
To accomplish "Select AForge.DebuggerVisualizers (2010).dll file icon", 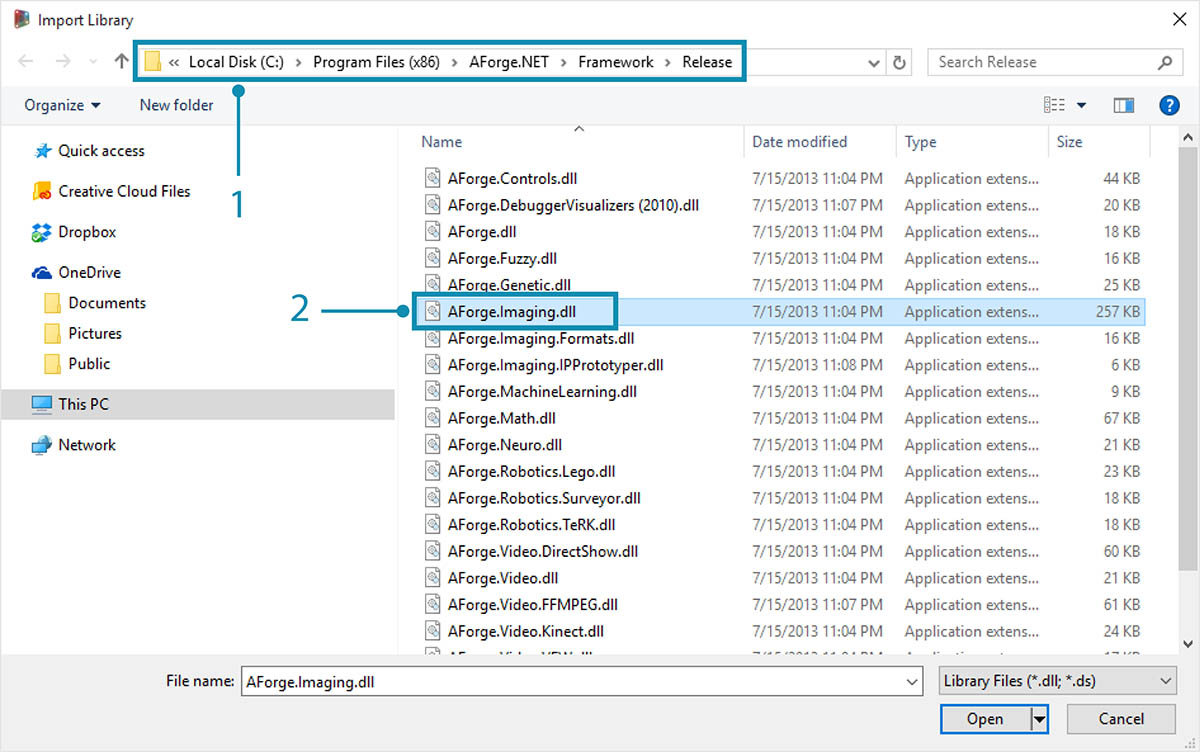I will [x=433, y=205].
